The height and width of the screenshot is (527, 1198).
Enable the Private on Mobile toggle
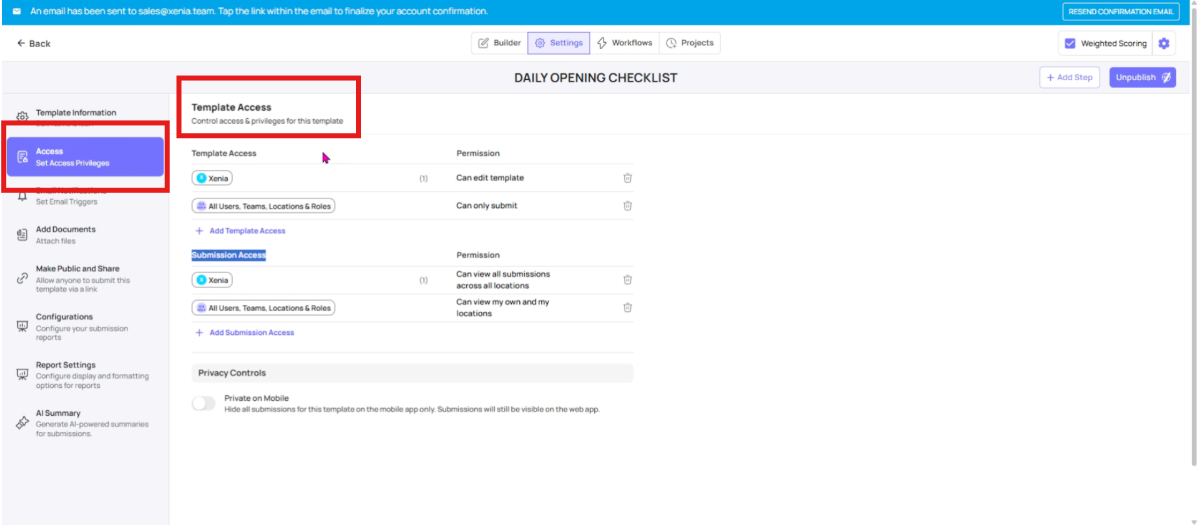[204, 403]
